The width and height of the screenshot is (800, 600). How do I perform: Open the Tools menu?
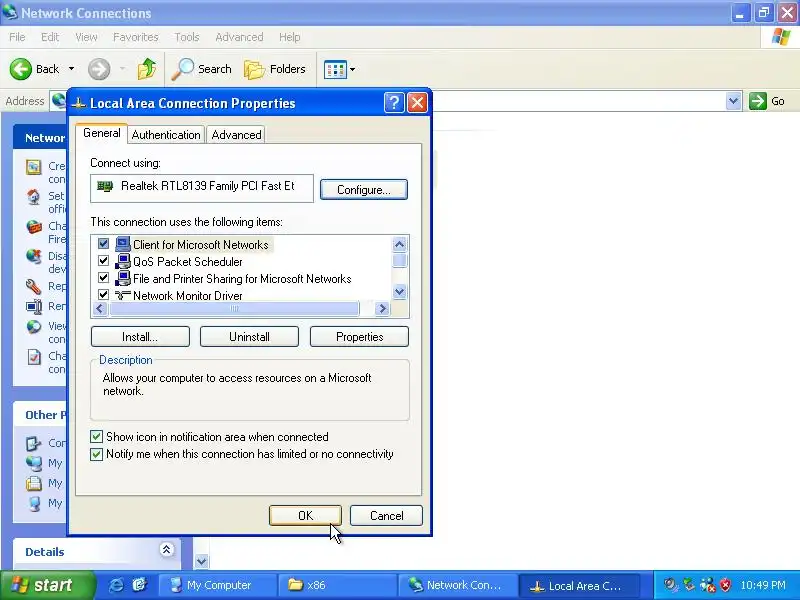[x=187, y=37]
